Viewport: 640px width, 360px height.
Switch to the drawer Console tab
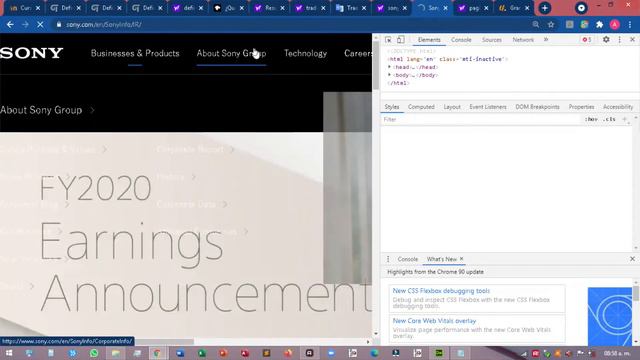pyautogui.click(x=407, y=259)
